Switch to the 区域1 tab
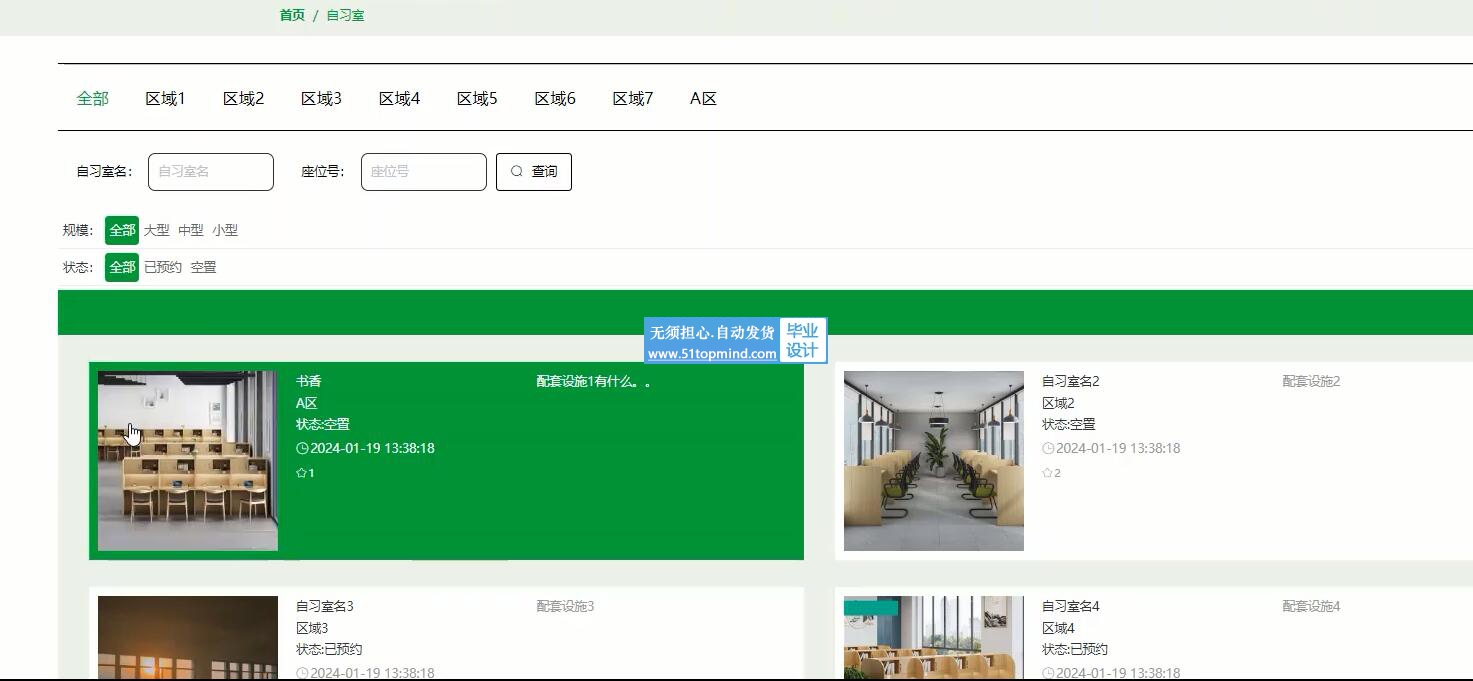 [x=166, y=98]
